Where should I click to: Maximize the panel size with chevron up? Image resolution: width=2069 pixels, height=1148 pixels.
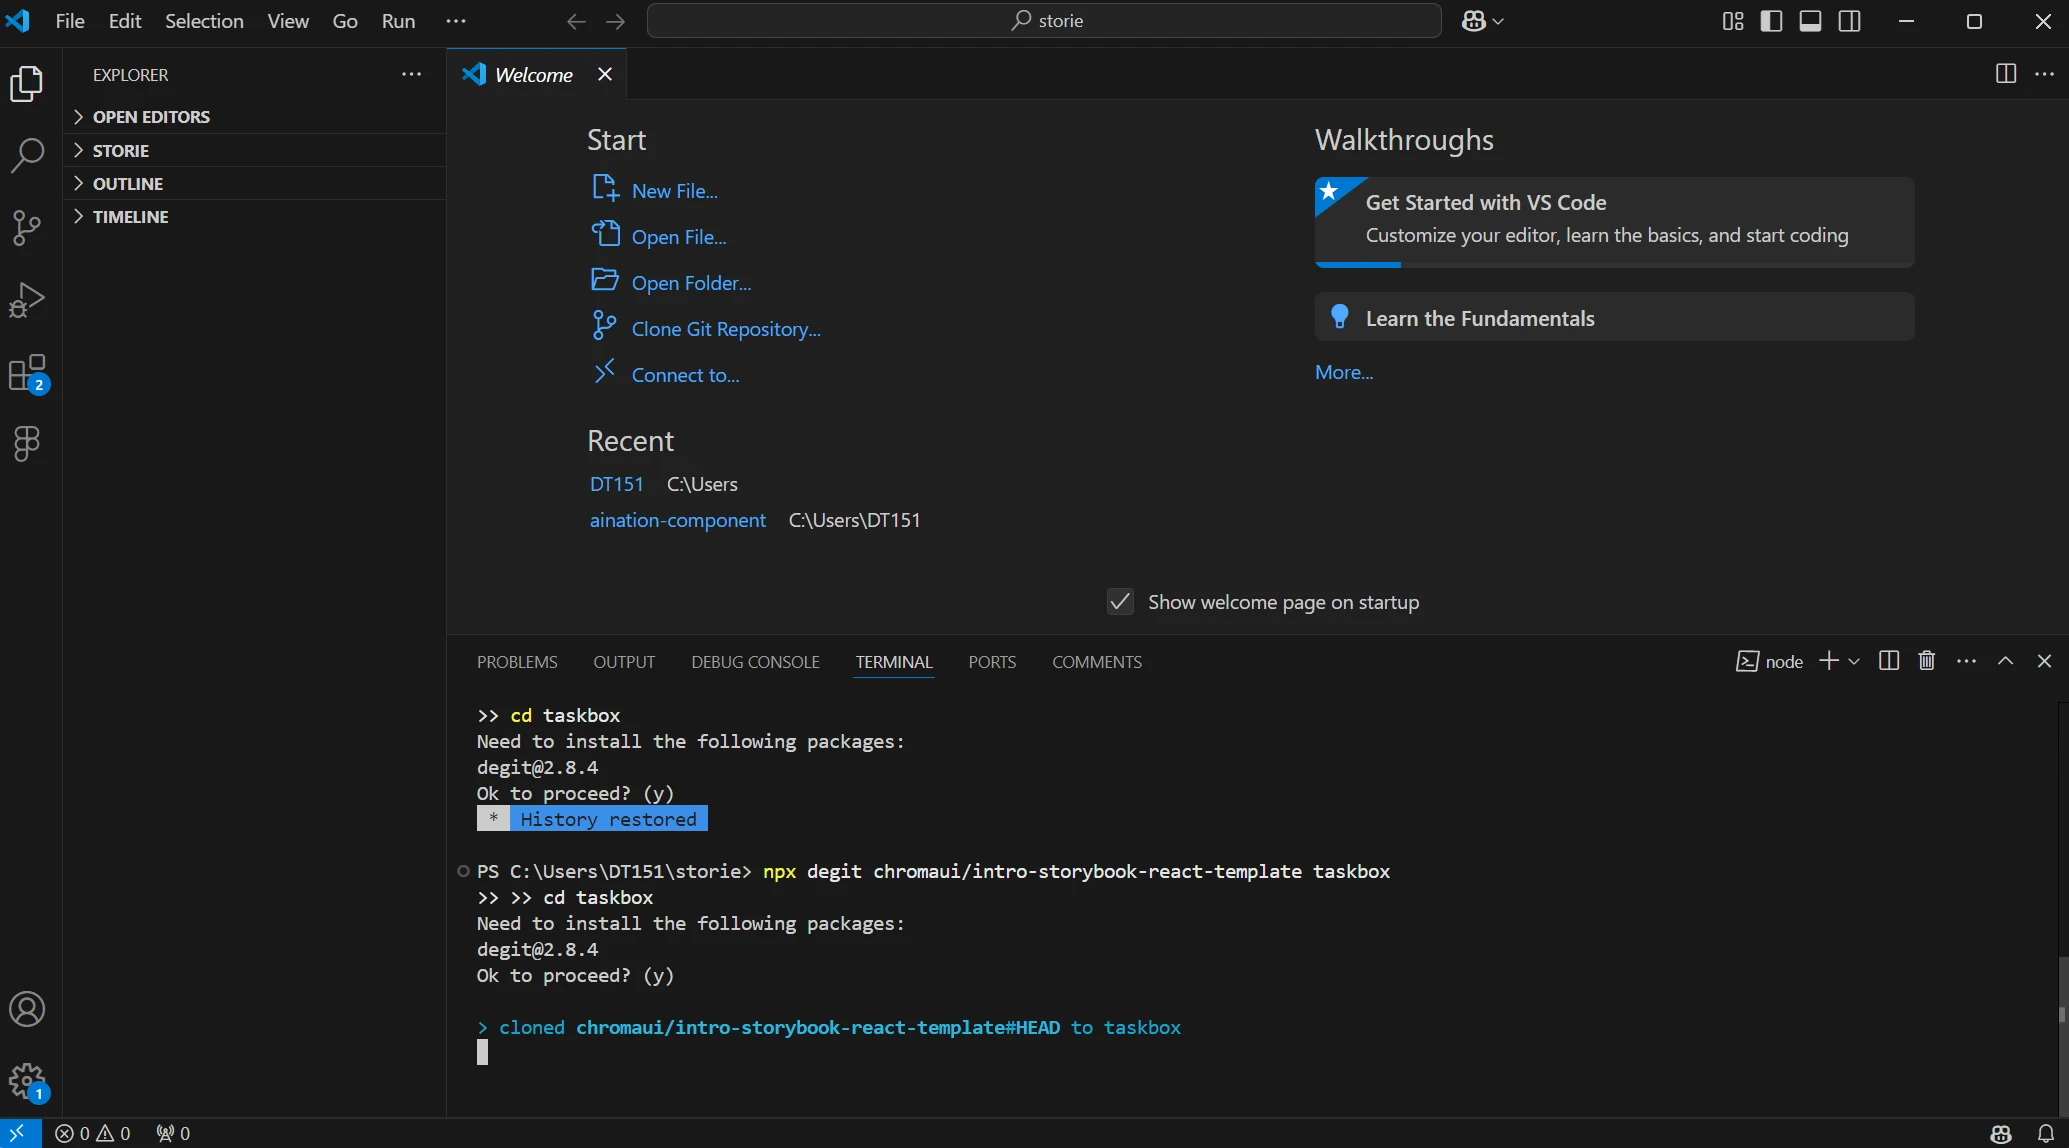[x=2006, y=661]
